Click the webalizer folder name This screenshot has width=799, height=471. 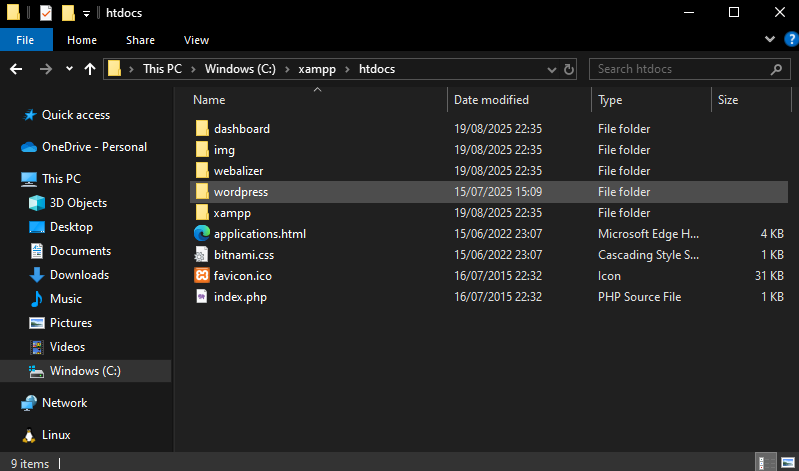(238, 171)
